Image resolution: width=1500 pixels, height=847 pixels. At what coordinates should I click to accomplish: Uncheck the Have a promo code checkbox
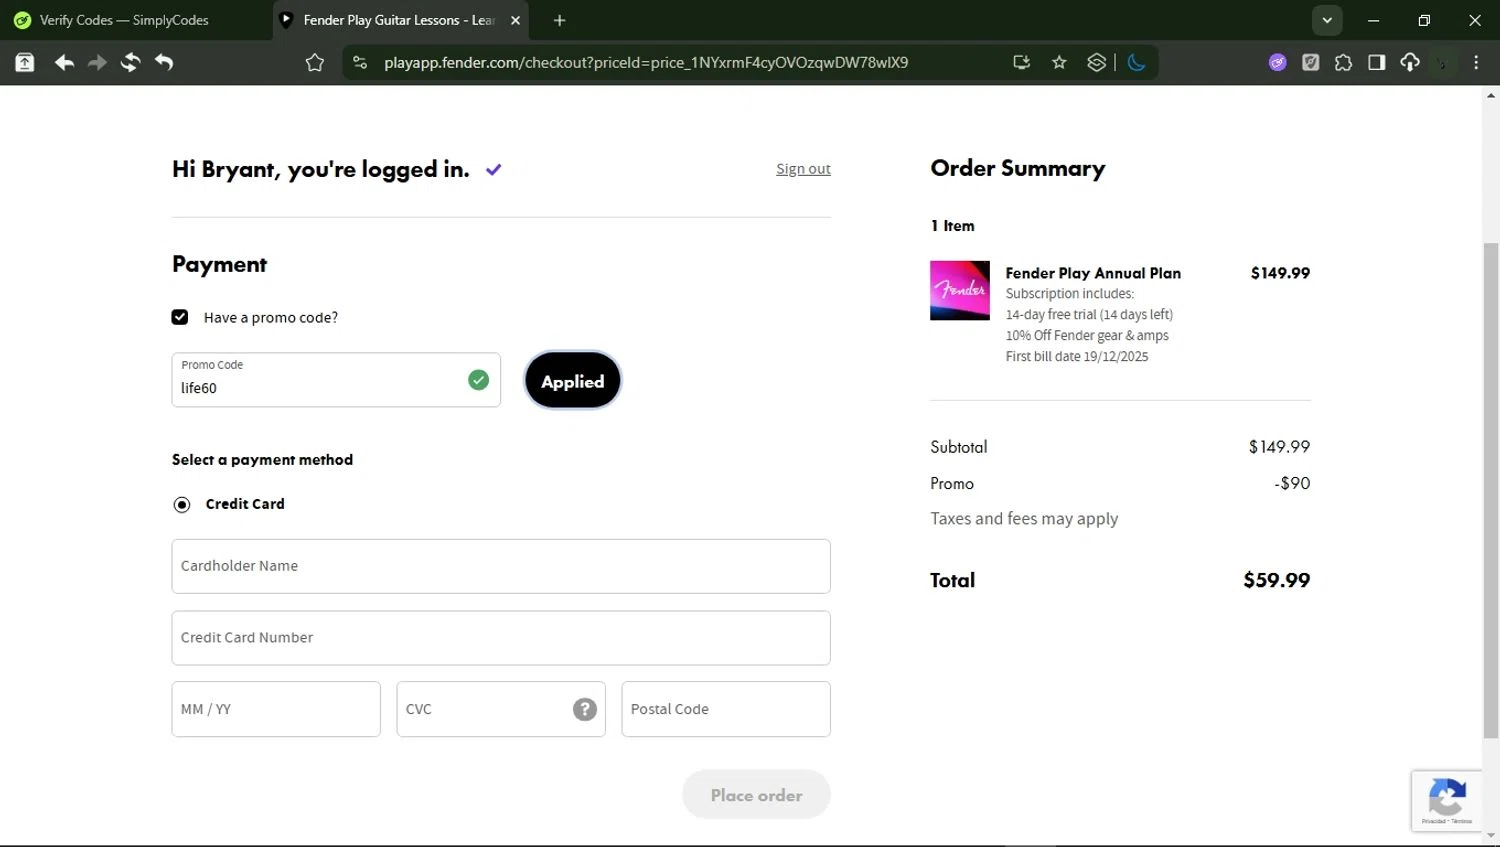tap(180, 317)
